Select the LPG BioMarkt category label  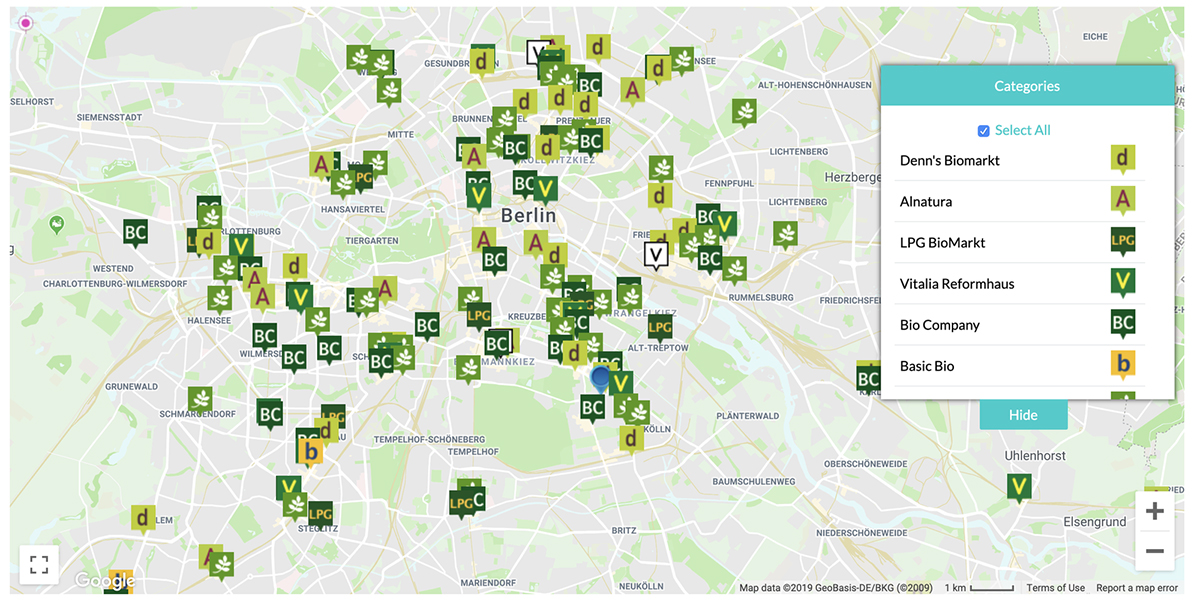click(x=942, y=243)
